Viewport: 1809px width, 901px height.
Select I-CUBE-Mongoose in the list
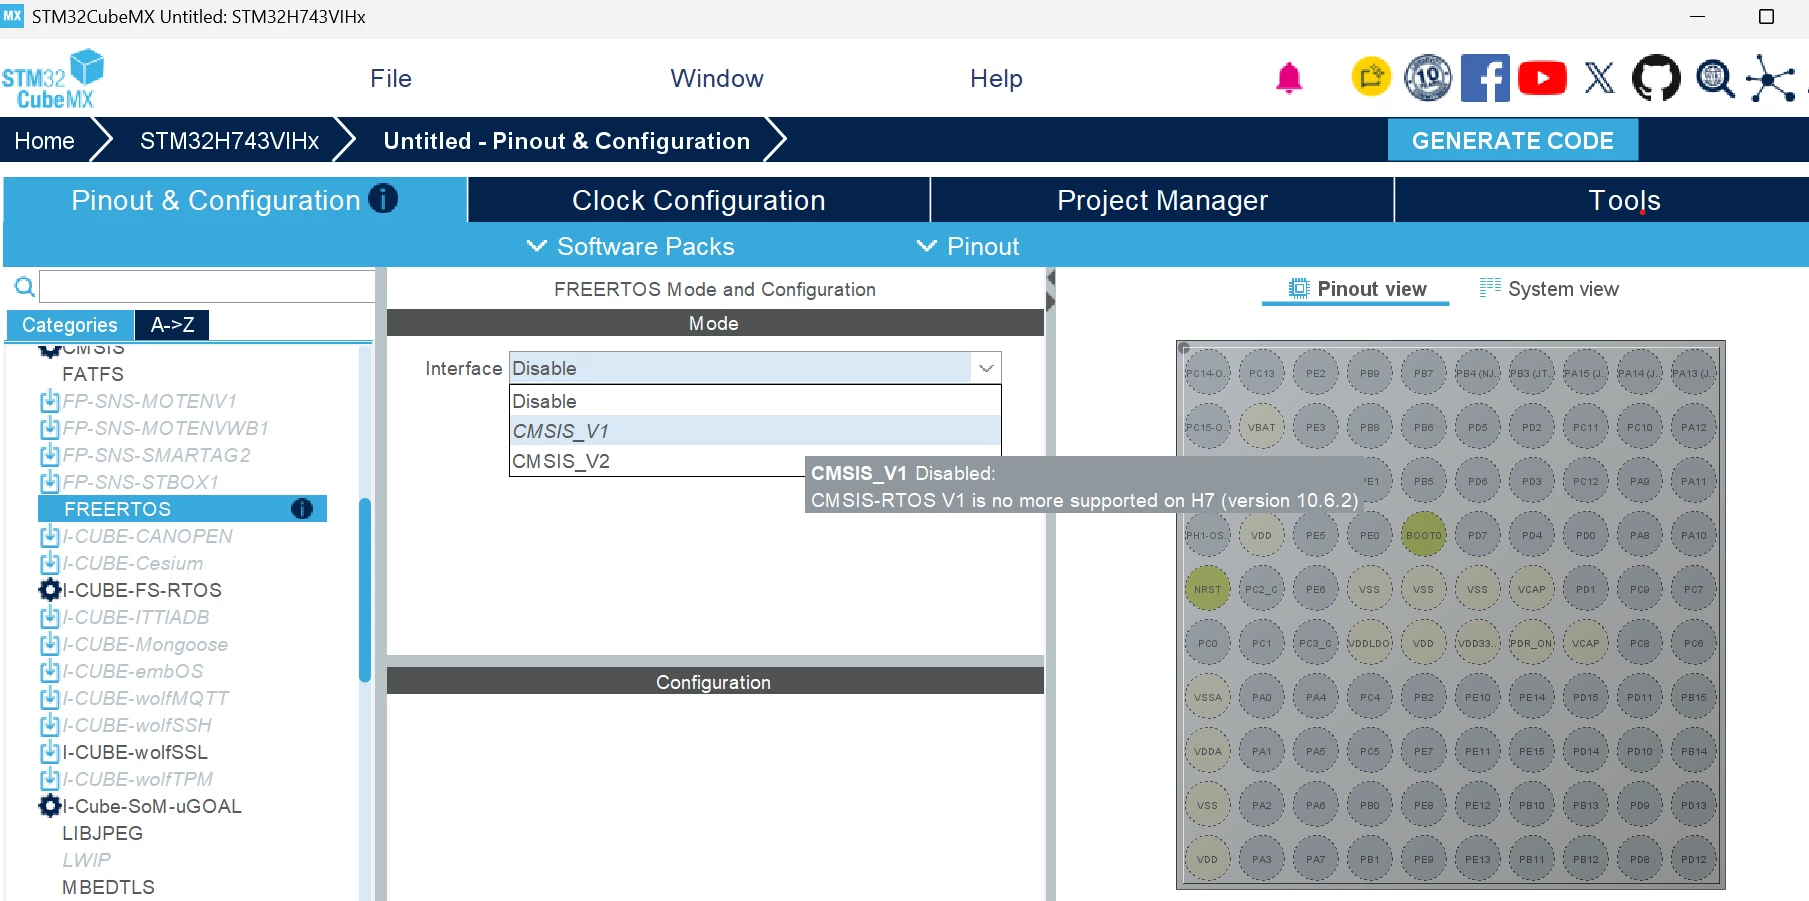point(145,644)
